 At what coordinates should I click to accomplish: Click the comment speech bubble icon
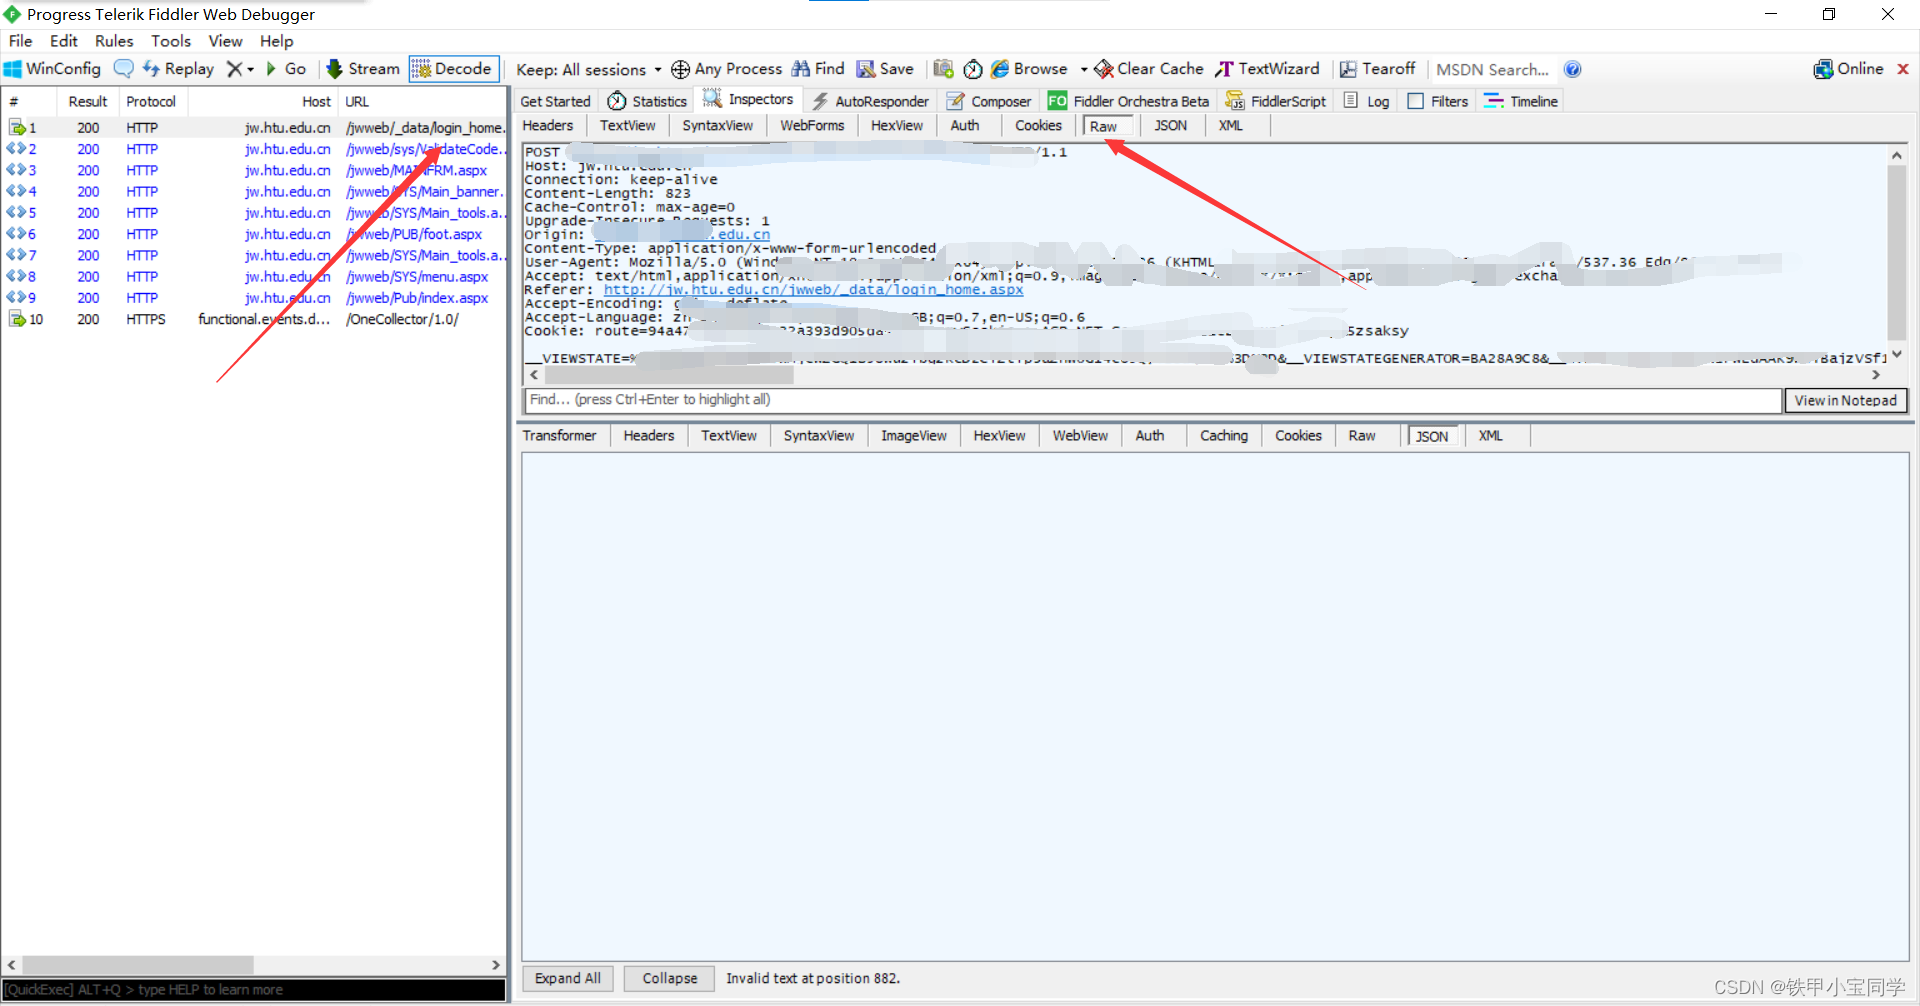tap(123, 69)
